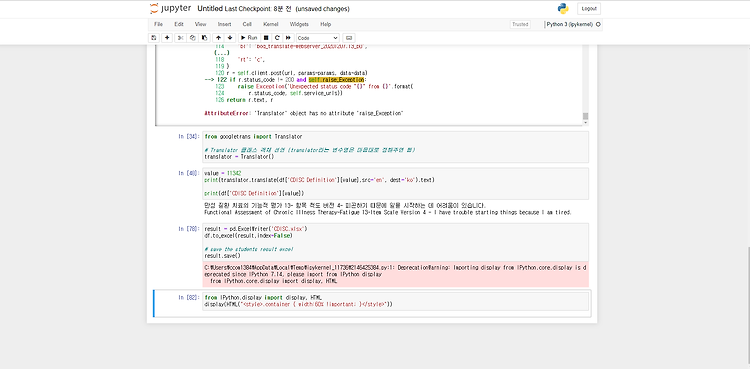Open the Widgets menu
The image size is (750, 369).
299,24
